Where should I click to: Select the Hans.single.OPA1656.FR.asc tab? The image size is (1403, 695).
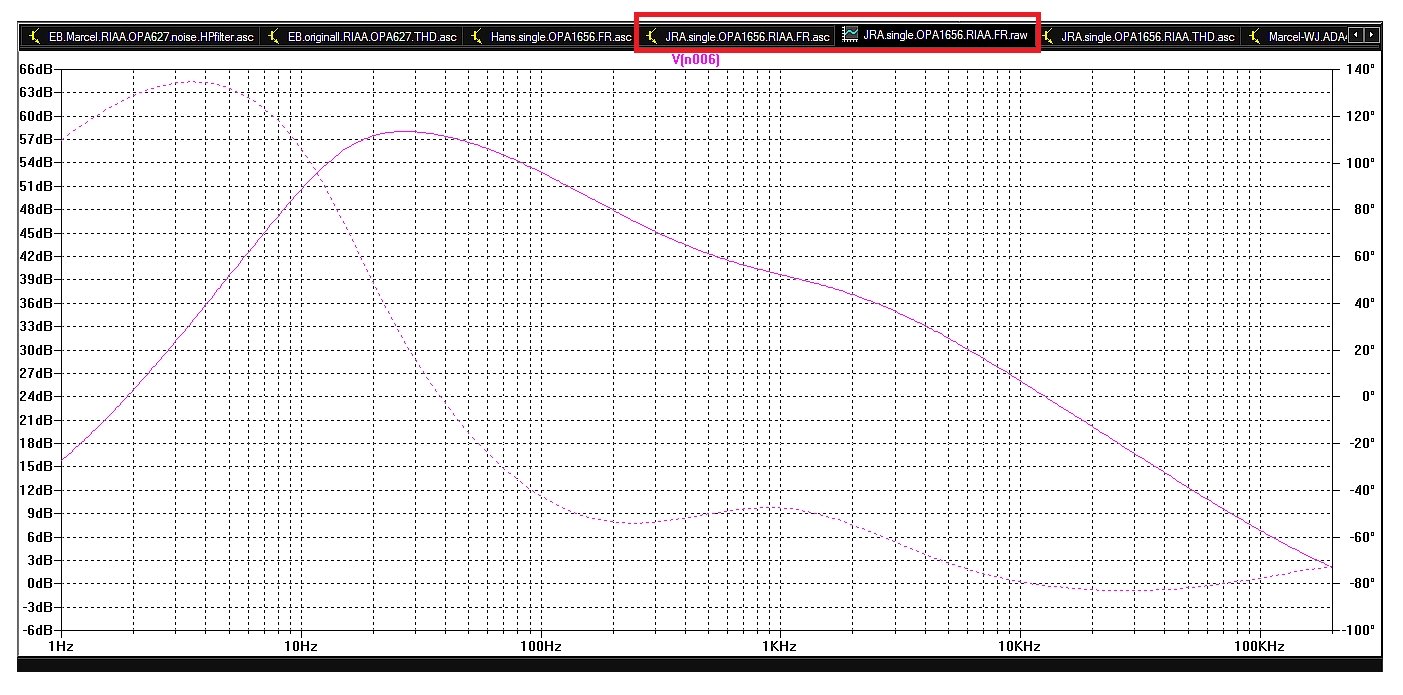[549, 37]
